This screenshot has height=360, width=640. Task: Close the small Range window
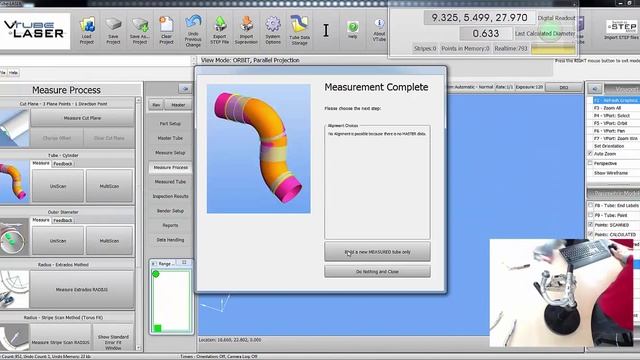(184, 263)
